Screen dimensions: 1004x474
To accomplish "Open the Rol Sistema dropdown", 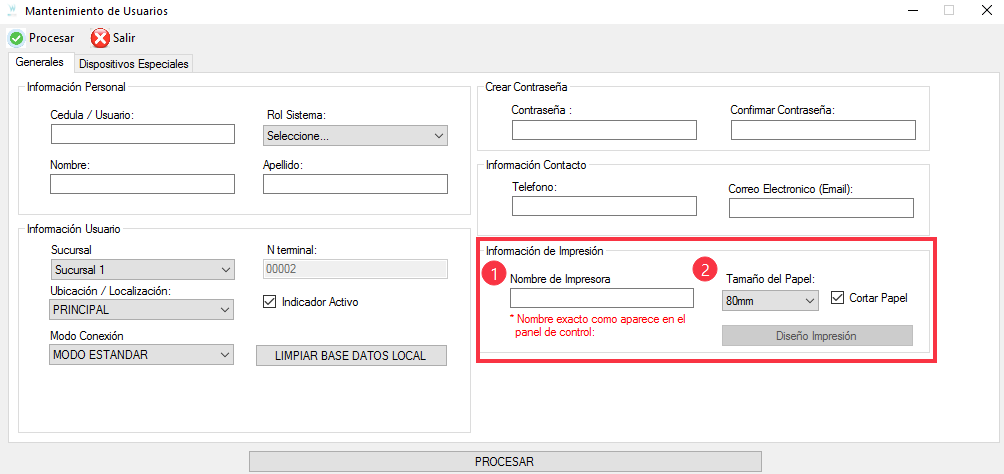I will (355, 135).
